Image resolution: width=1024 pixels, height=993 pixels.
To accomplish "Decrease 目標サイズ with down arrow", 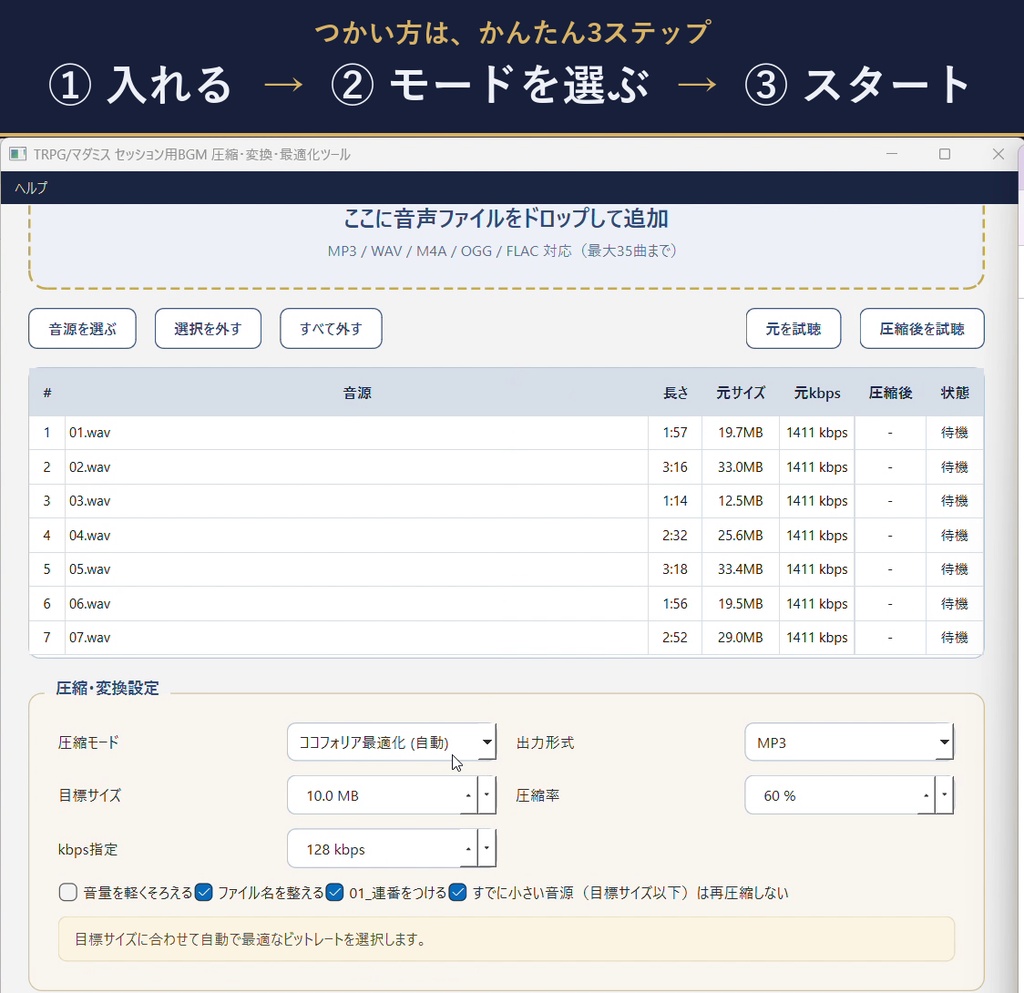I will point(487,795).
